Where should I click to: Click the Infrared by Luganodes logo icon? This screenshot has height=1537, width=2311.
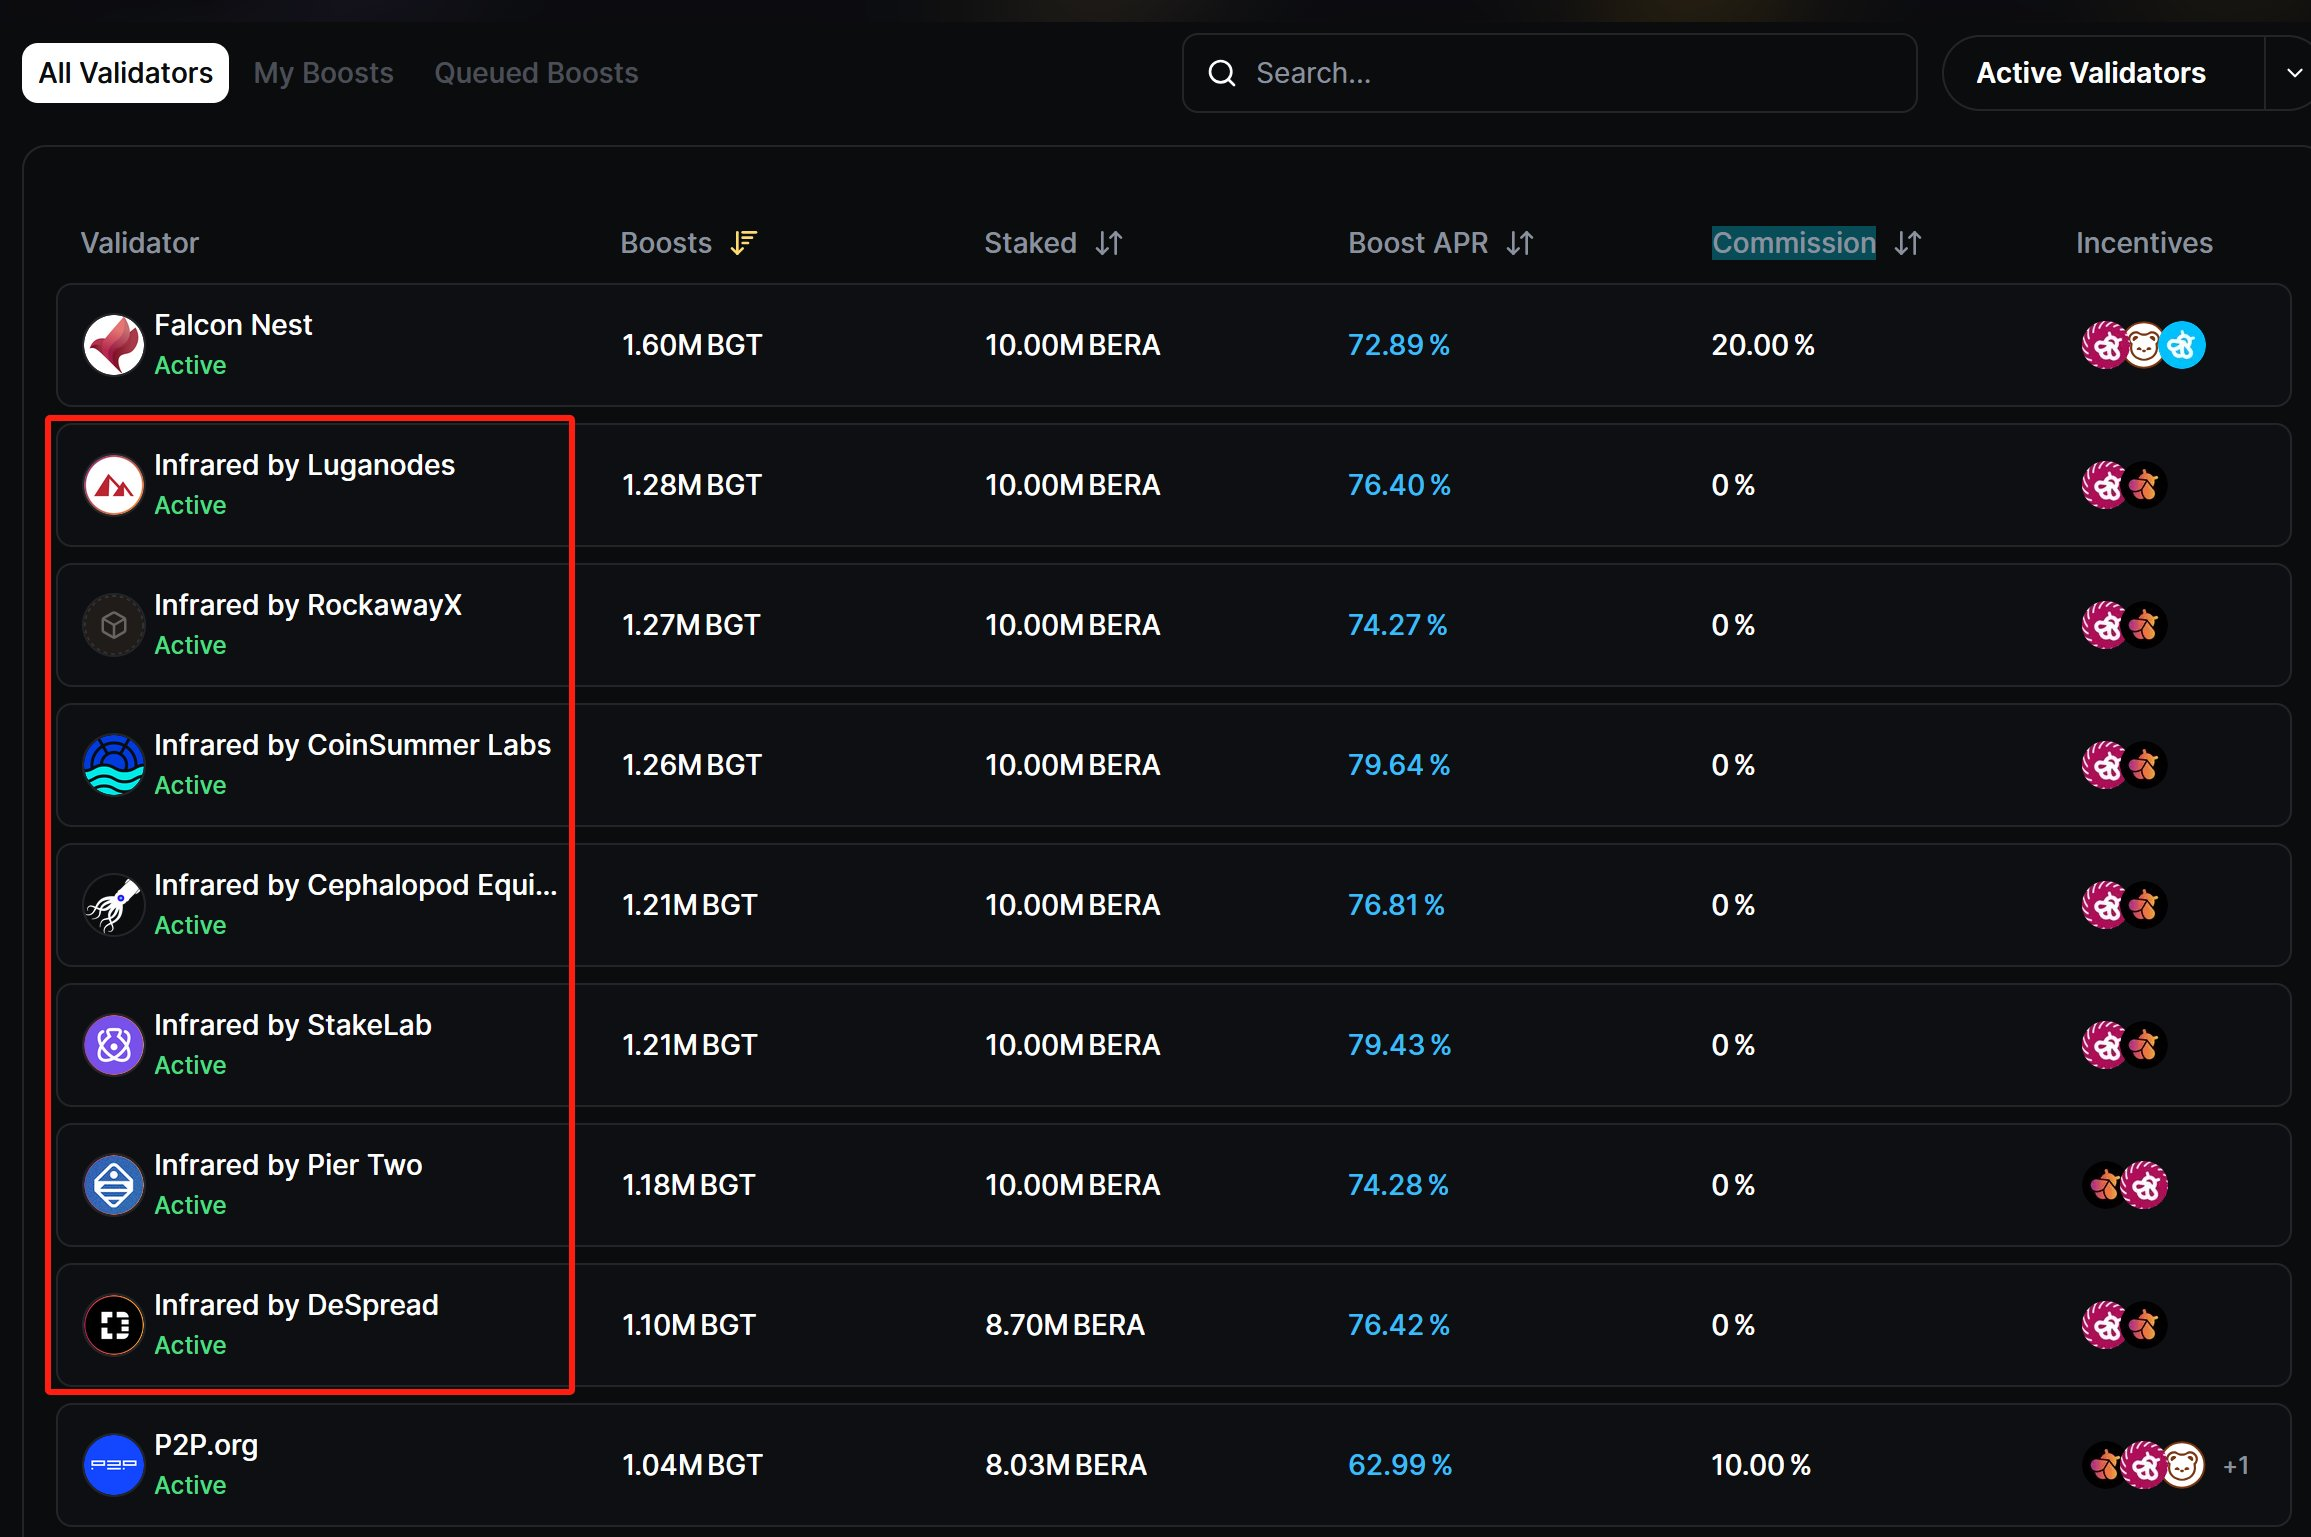click(113, 485)
